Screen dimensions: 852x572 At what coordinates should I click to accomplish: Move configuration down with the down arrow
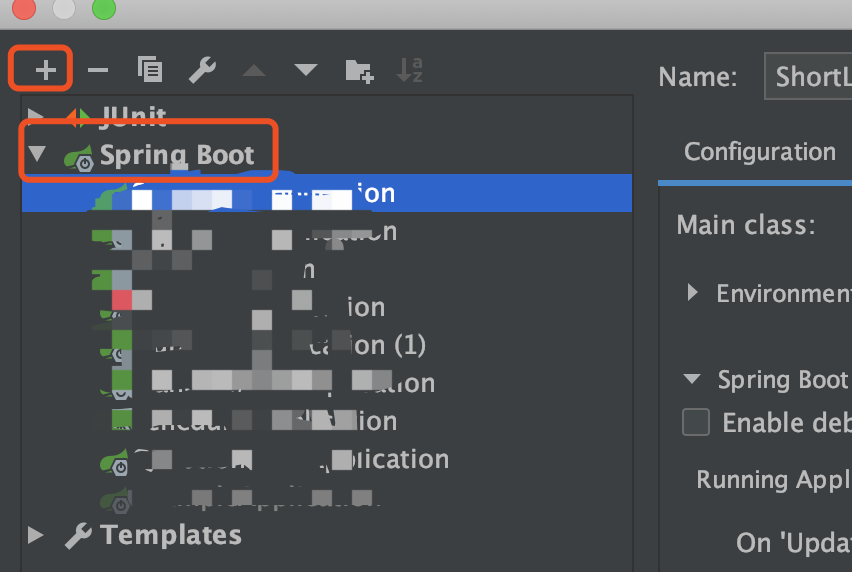pyautogui.click(x=305, y=70)
